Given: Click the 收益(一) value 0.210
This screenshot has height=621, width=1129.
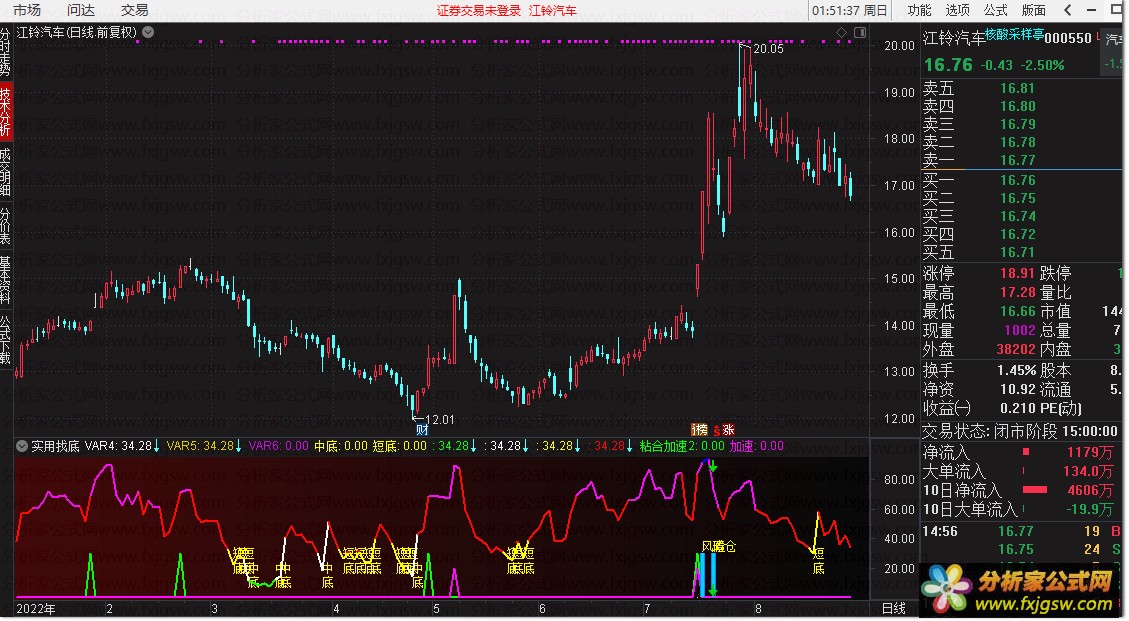Looking at the screenshot, I should click(x=1017, y=408).
